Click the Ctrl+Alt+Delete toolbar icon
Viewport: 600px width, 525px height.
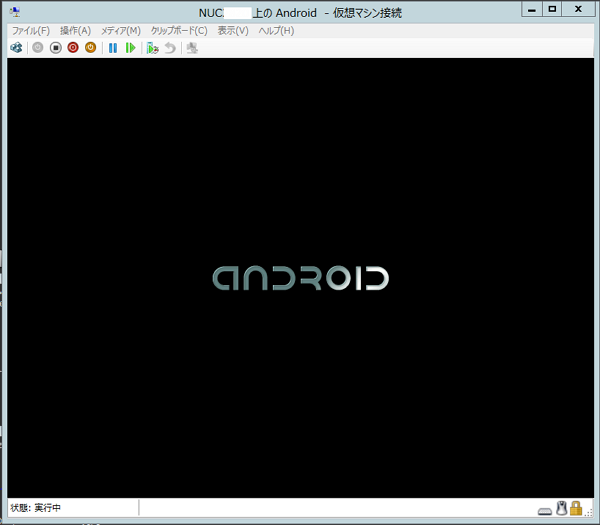pyautogui.click(x=16, y=48)
